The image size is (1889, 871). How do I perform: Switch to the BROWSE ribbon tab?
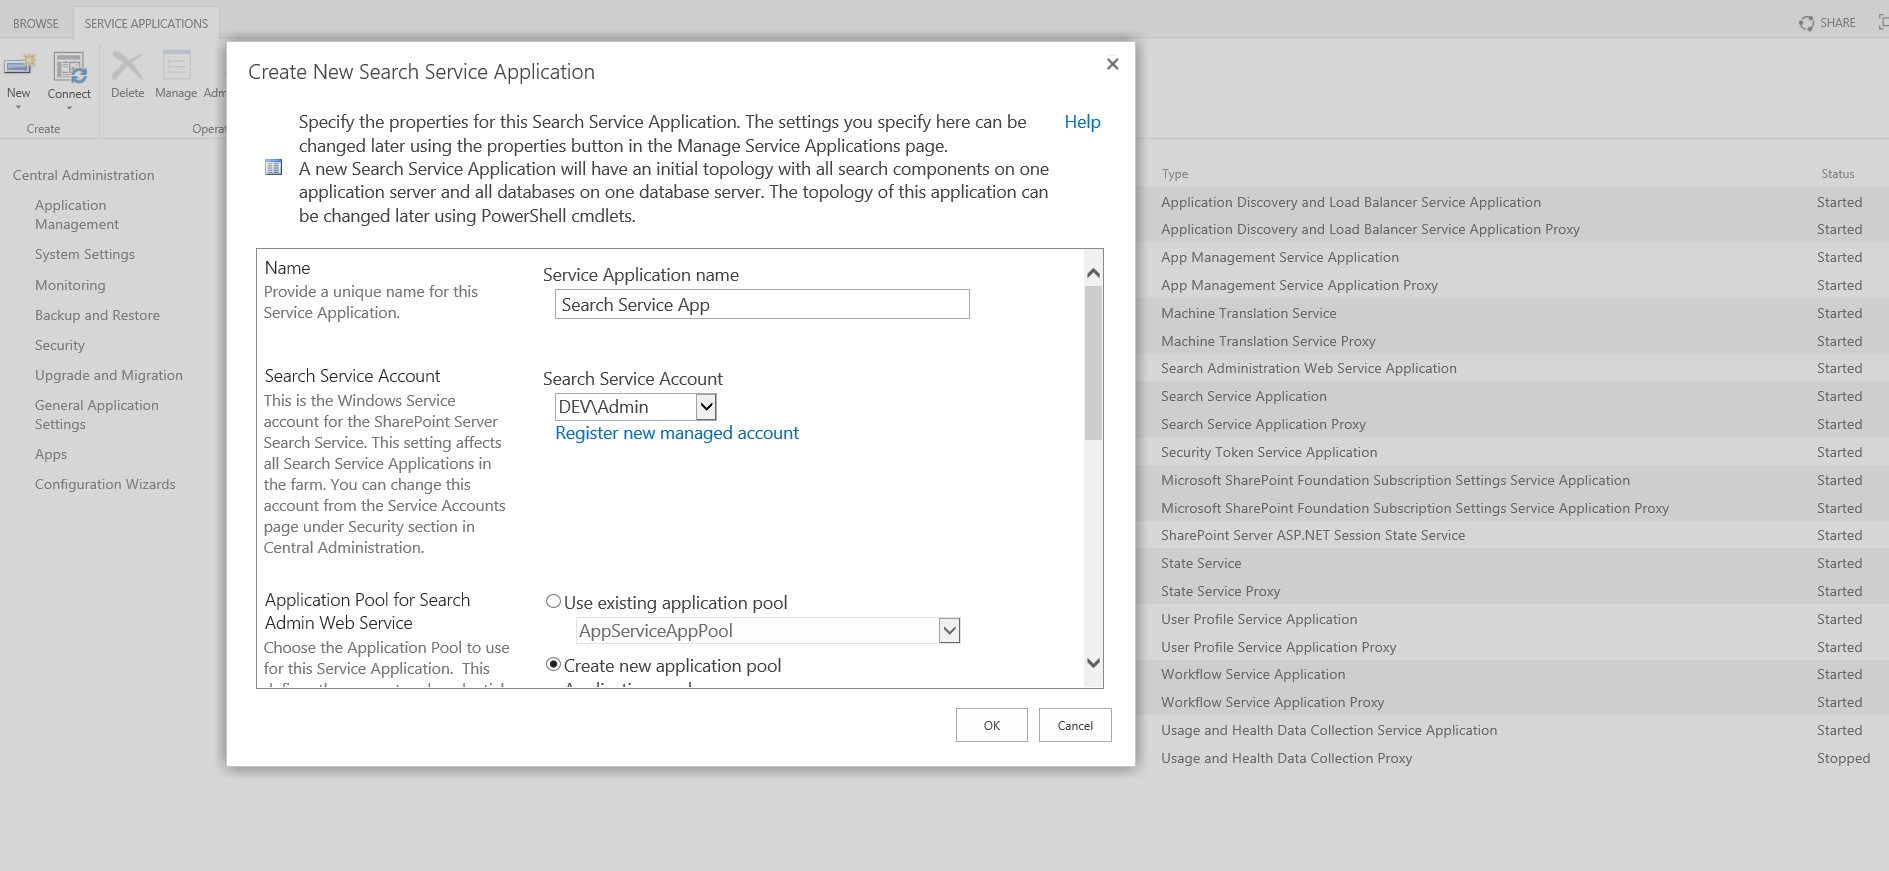click(x=36, y=23)
